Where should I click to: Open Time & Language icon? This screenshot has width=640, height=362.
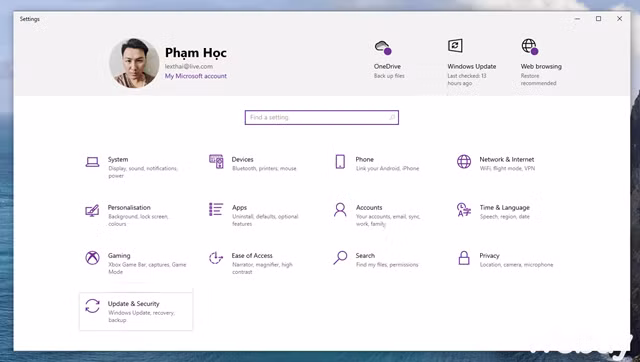[x=464, y=210]
